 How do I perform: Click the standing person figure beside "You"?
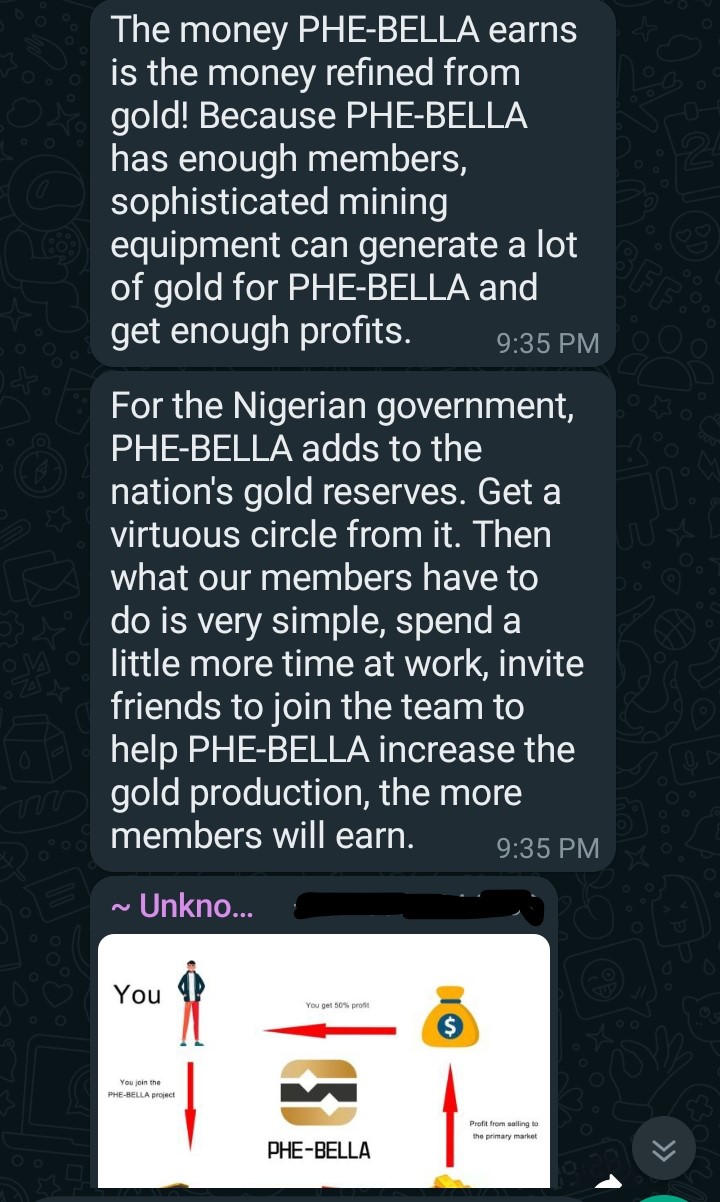pos(191,1003)
